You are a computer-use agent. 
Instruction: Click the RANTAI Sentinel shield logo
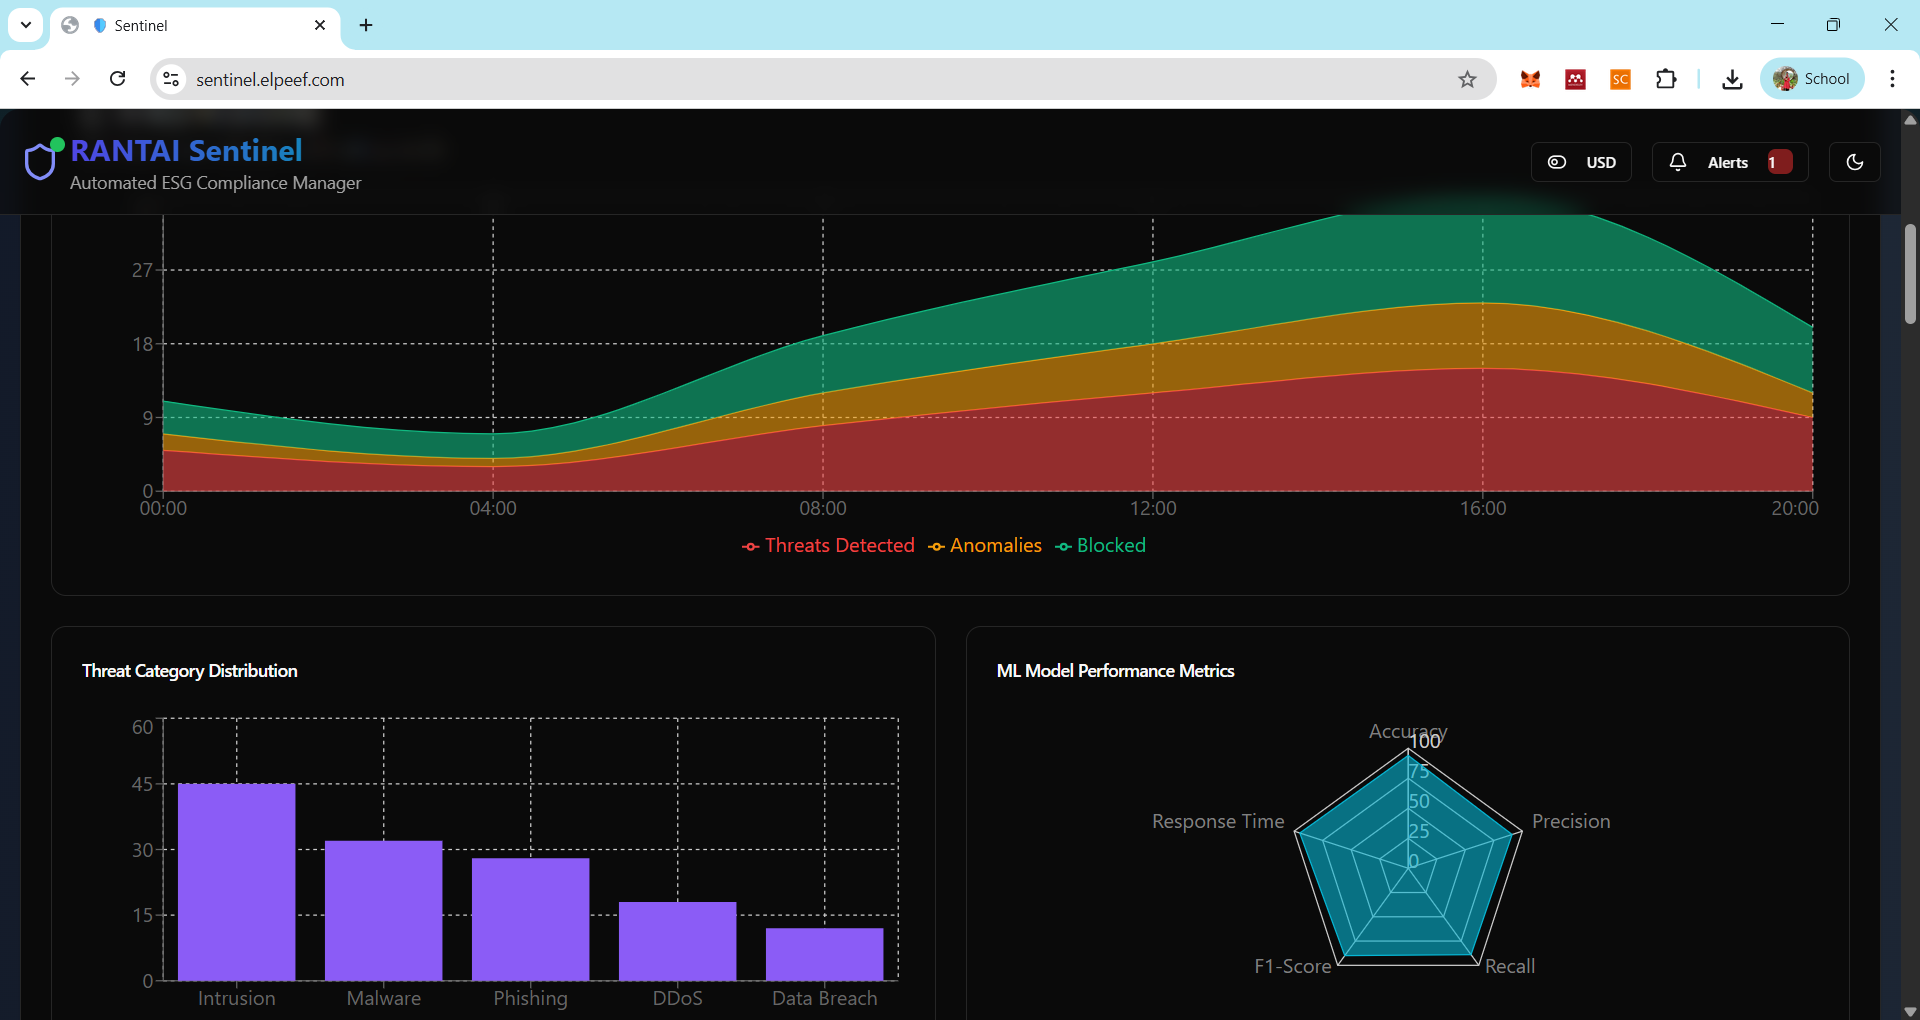[40, 160]
